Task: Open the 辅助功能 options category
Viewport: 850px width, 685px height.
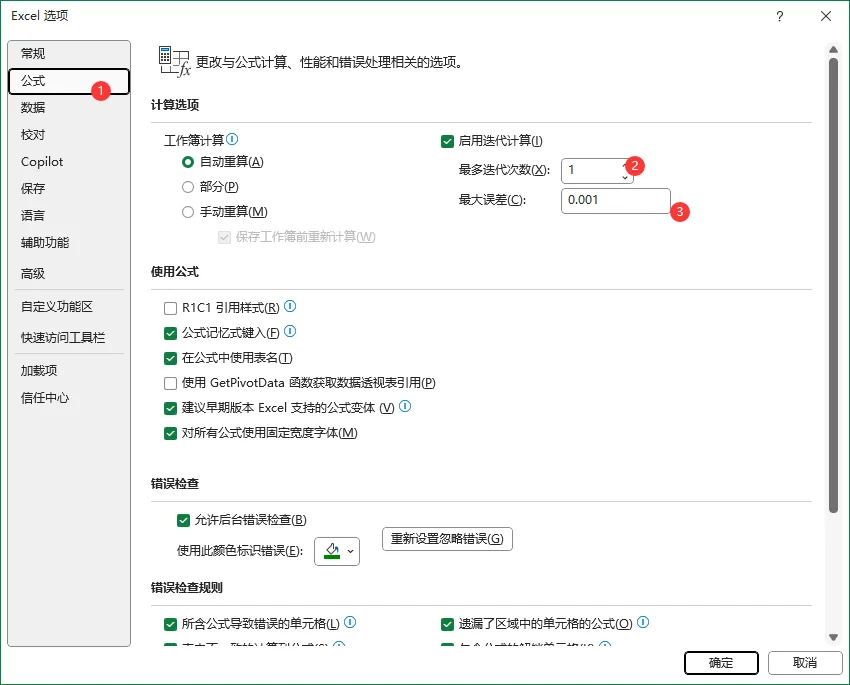Action: point(69,243)
